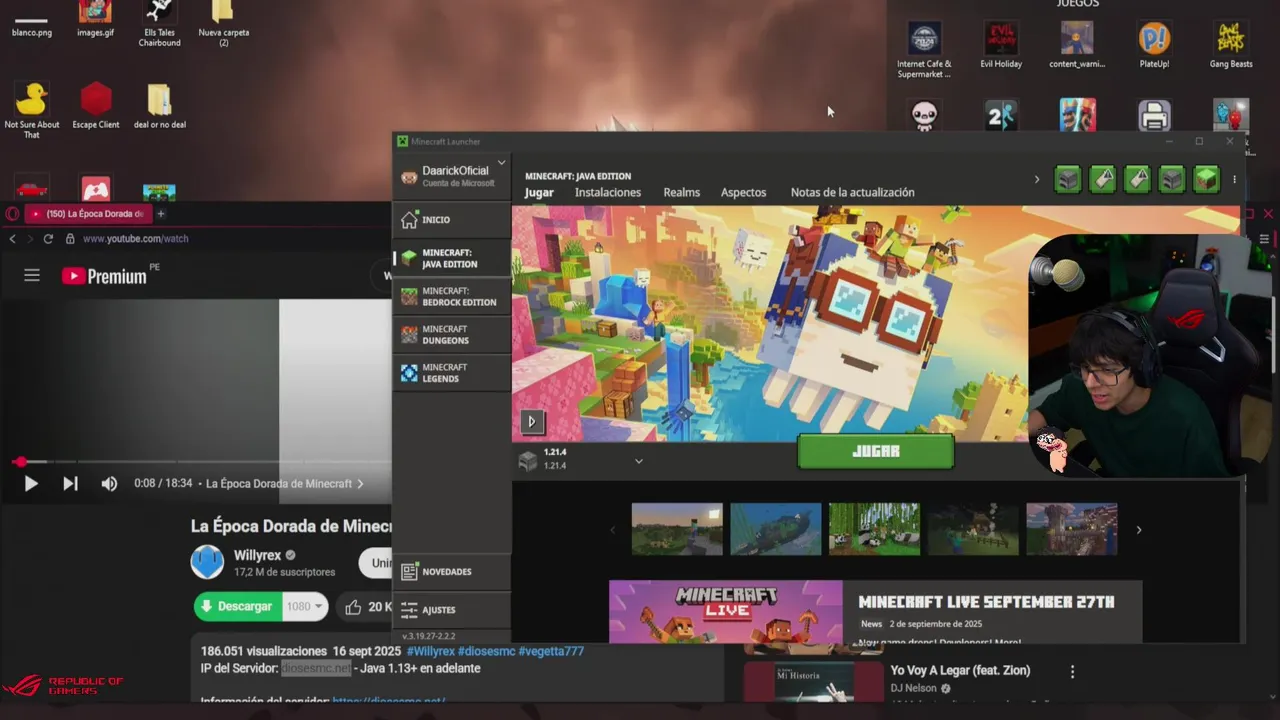This screenshot has height=720, width=1280.
Task: Switch to the Realms tab
Action: tap(682, 192)
